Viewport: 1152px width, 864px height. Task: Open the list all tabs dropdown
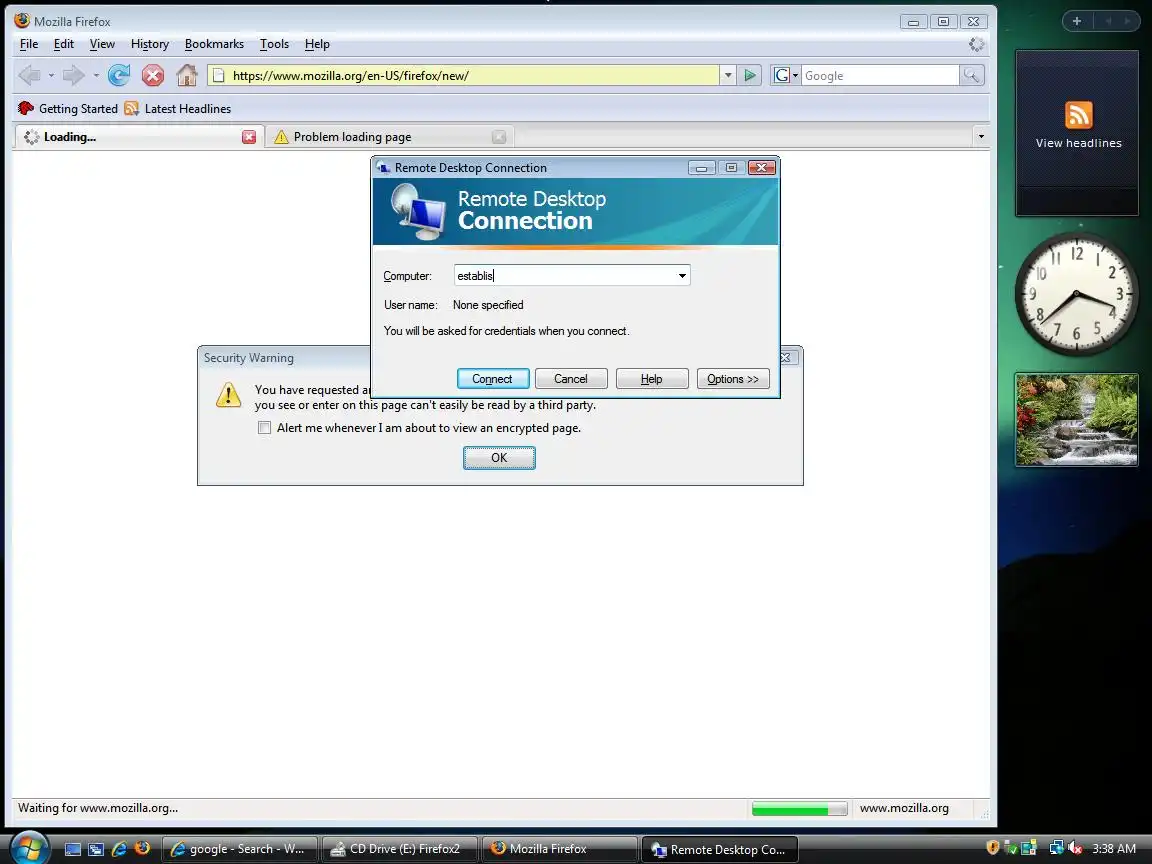(980, 137)
